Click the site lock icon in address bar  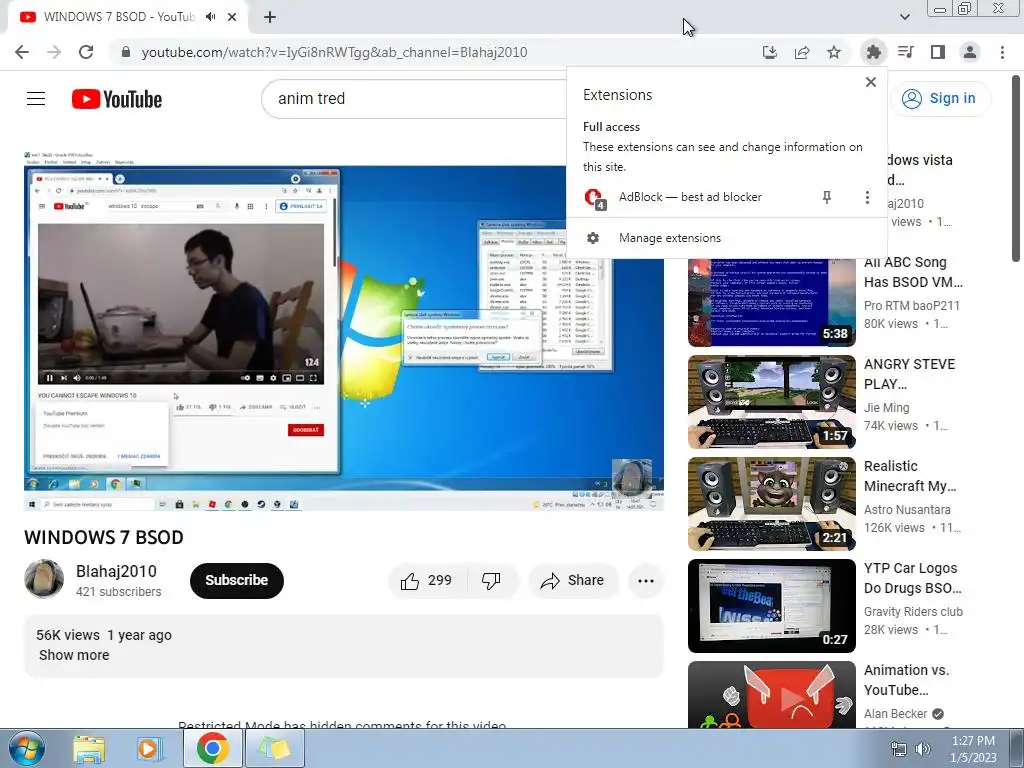pos(126,52)
